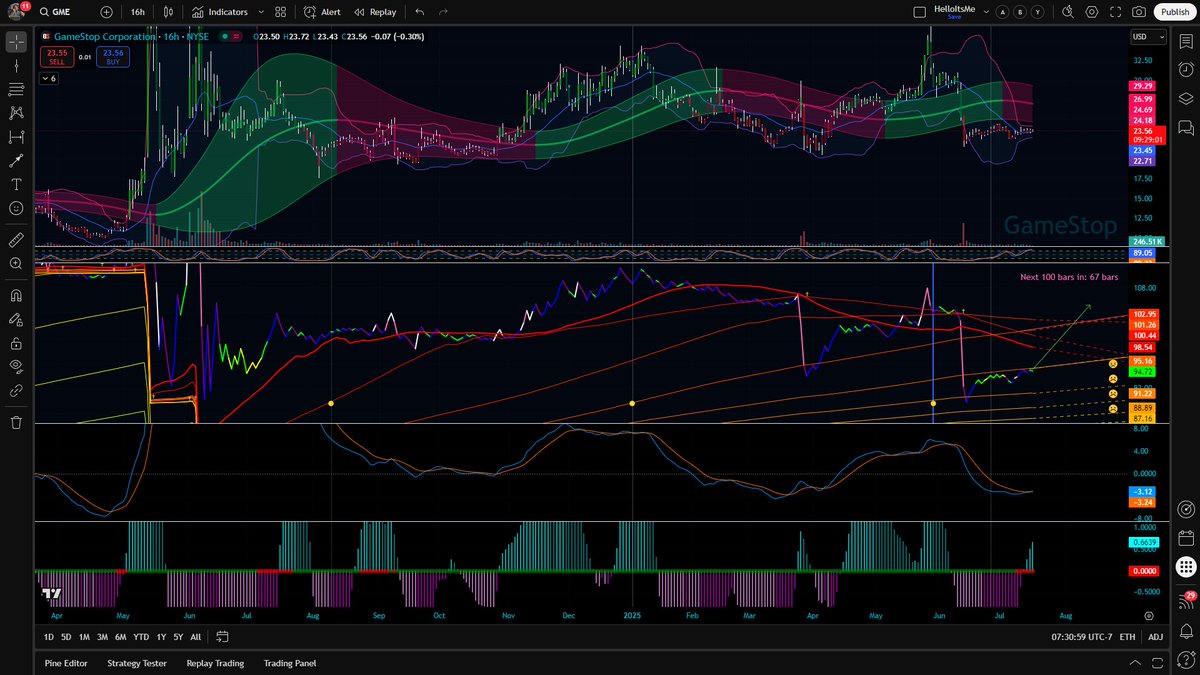
Task: Start bar Replay mode
Action: tap(373, 12)
